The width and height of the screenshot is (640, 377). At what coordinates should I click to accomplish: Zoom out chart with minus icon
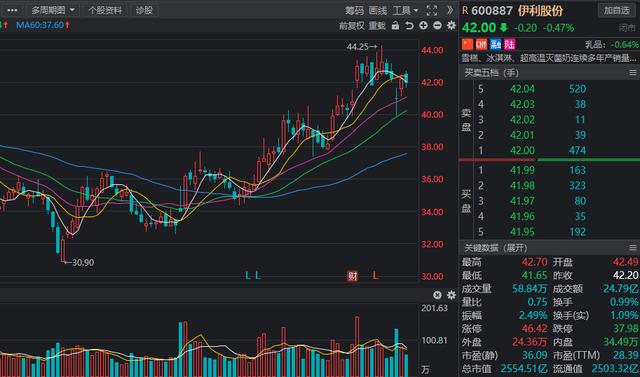(437, 25)
